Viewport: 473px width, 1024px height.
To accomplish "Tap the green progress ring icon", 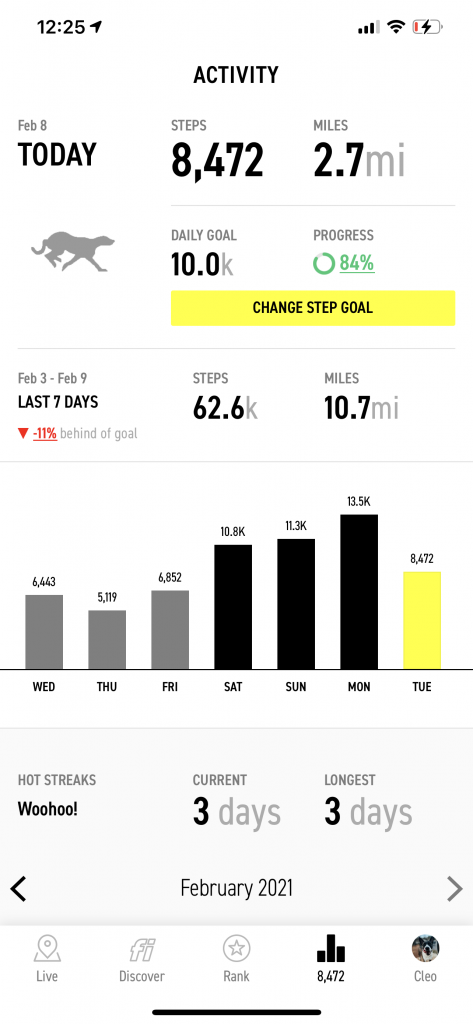I will coord(323,264).
